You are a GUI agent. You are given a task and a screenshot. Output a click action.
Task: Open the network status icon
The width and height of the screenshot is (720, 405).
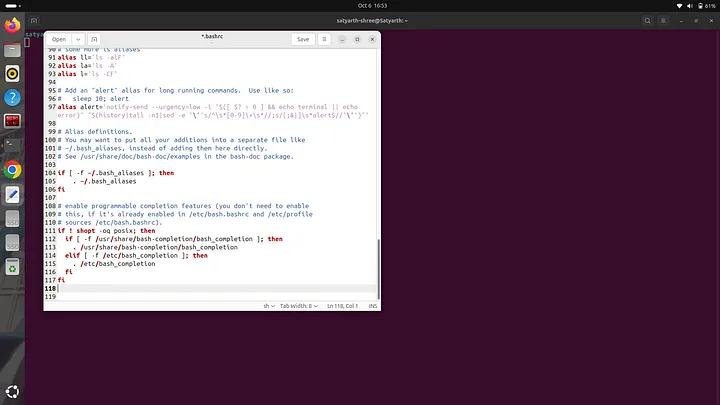[x=680, y=6]
